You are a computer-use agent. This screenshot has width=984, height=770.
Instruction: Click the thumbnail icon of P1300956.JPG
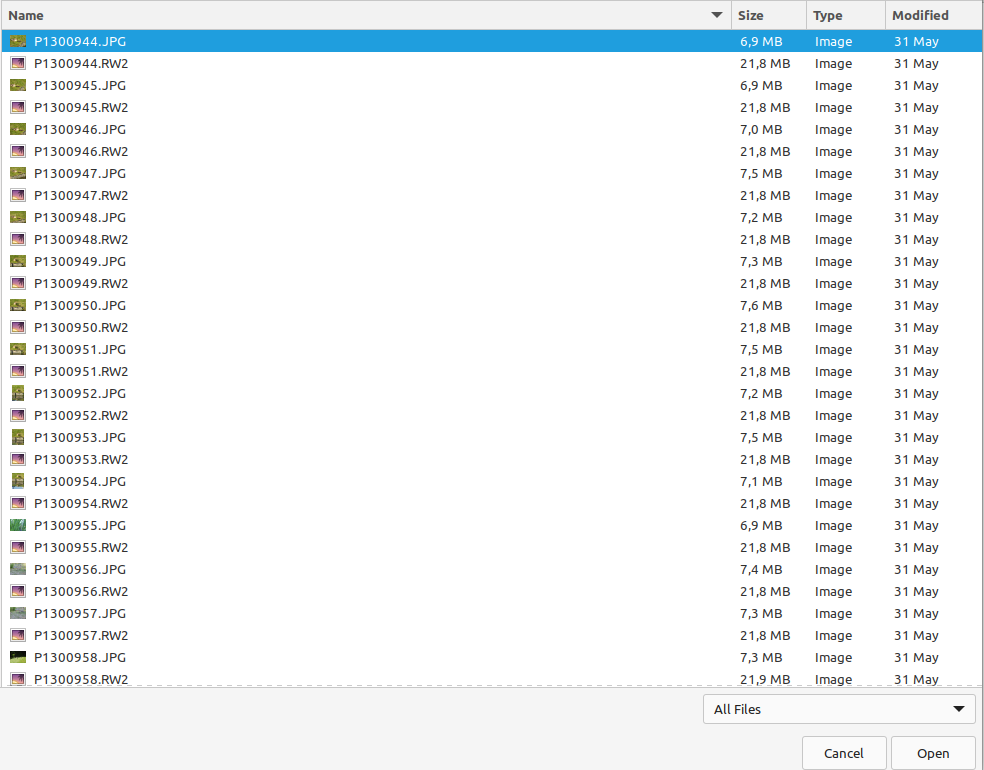tap(18, 569)
